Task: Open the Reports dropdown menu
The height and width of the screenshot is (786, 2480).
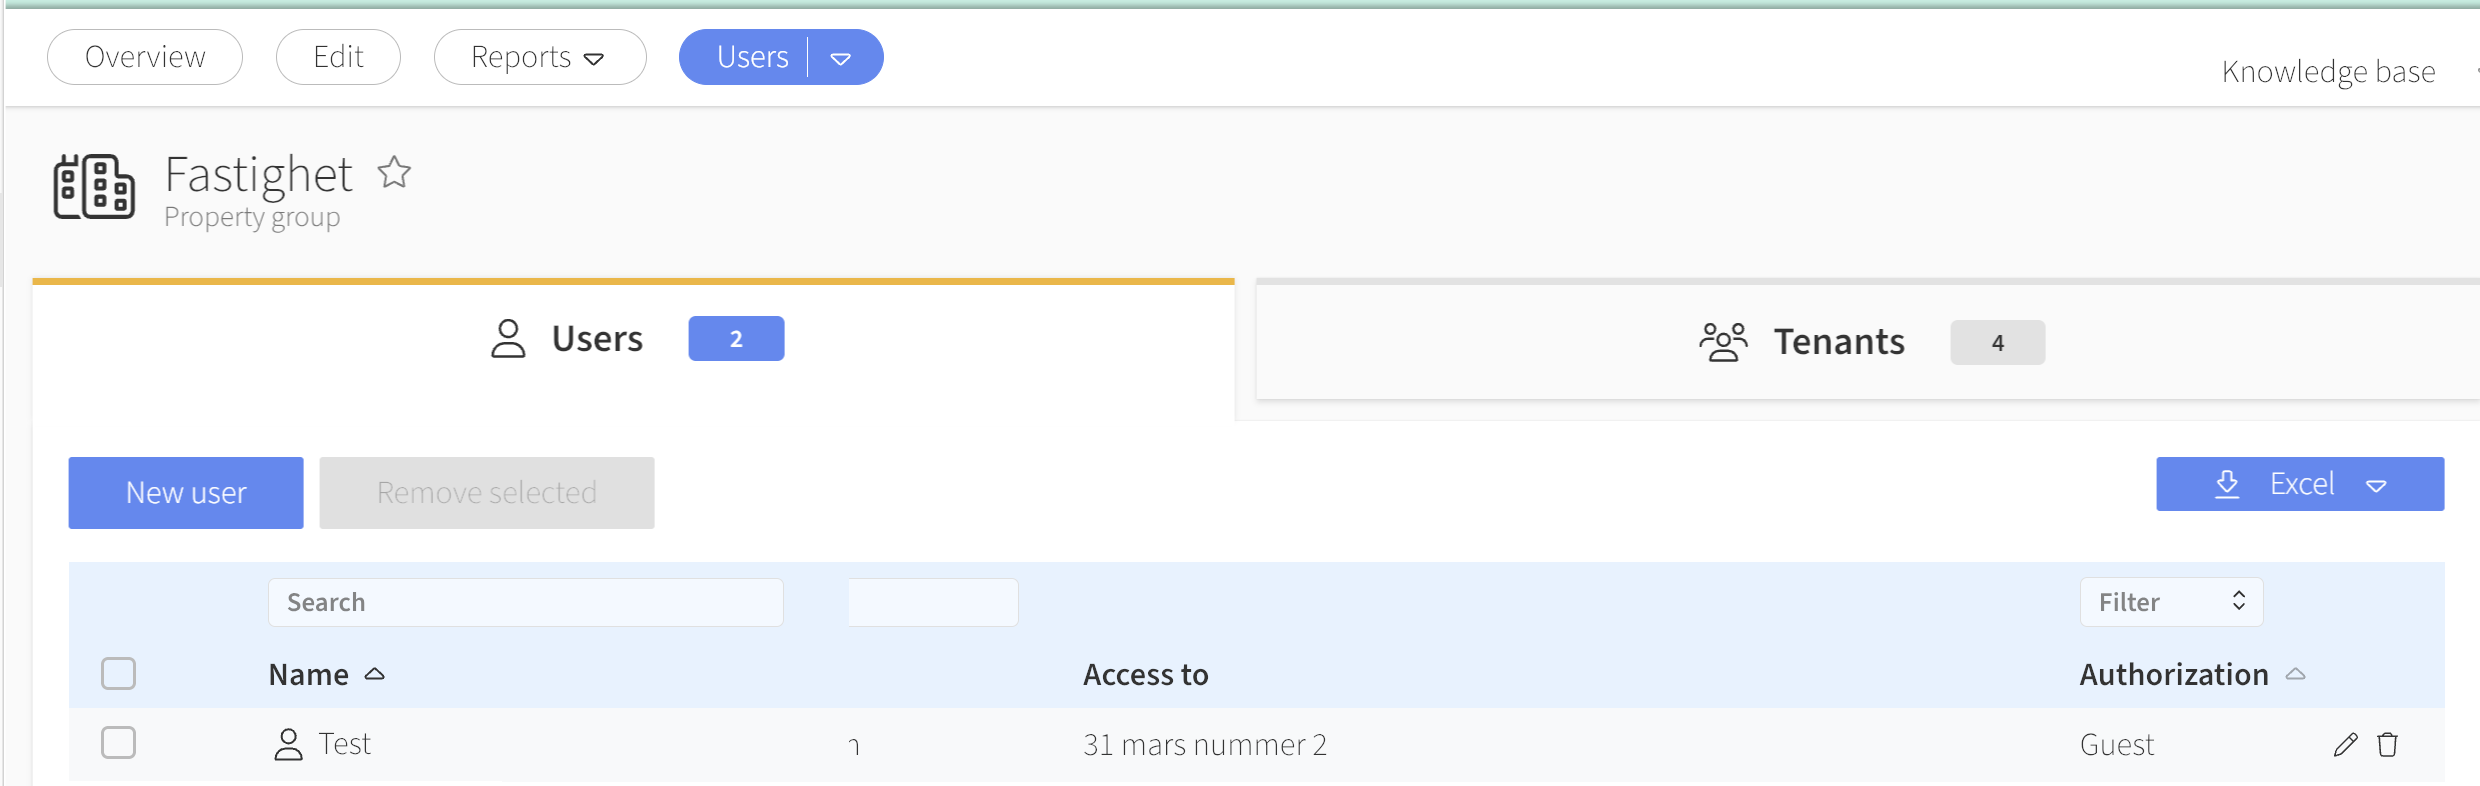Action: [x=540, y=57]
